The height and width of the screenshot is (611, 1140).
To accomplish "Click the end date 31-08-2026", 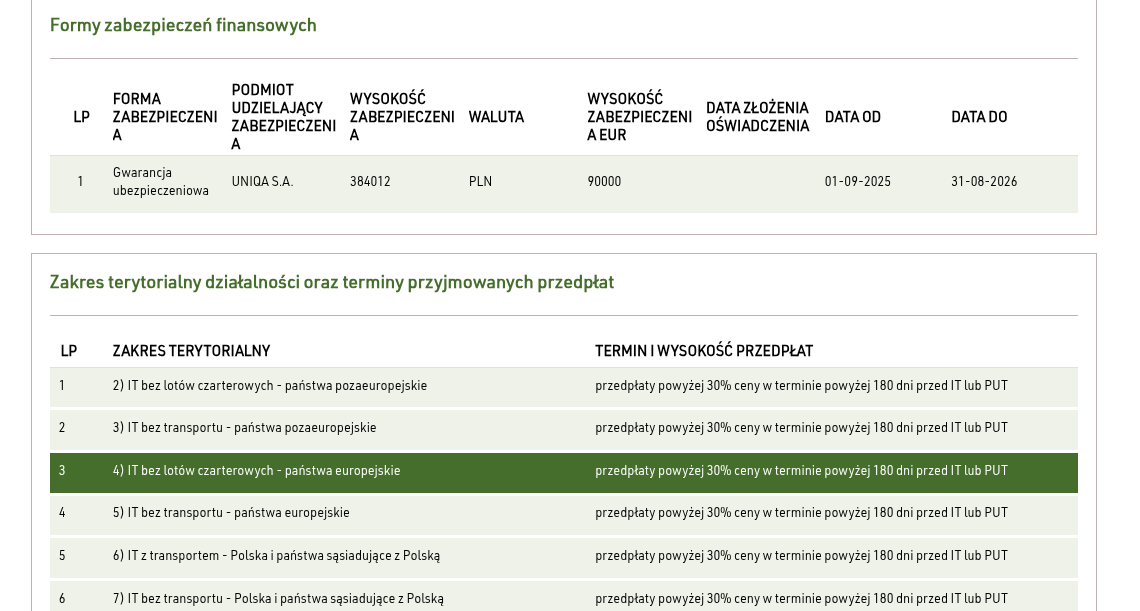I will 984,182.
